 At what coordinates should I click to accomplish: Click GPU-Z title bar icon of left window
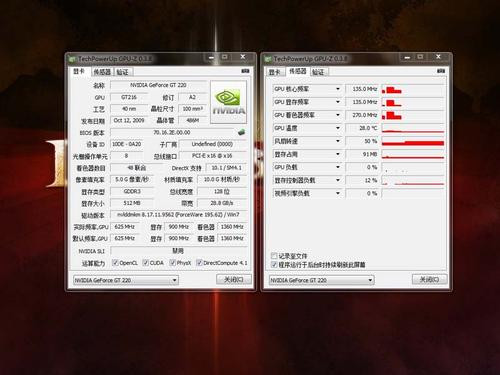coord(72,59)
